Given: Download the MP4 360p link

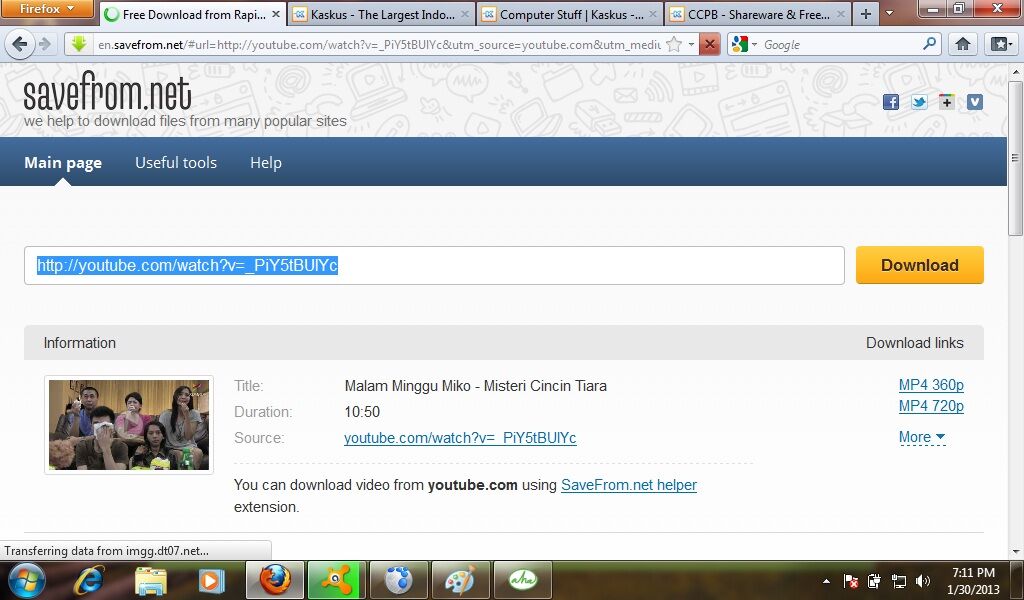Looking at the screenshot, I should 931,385.
